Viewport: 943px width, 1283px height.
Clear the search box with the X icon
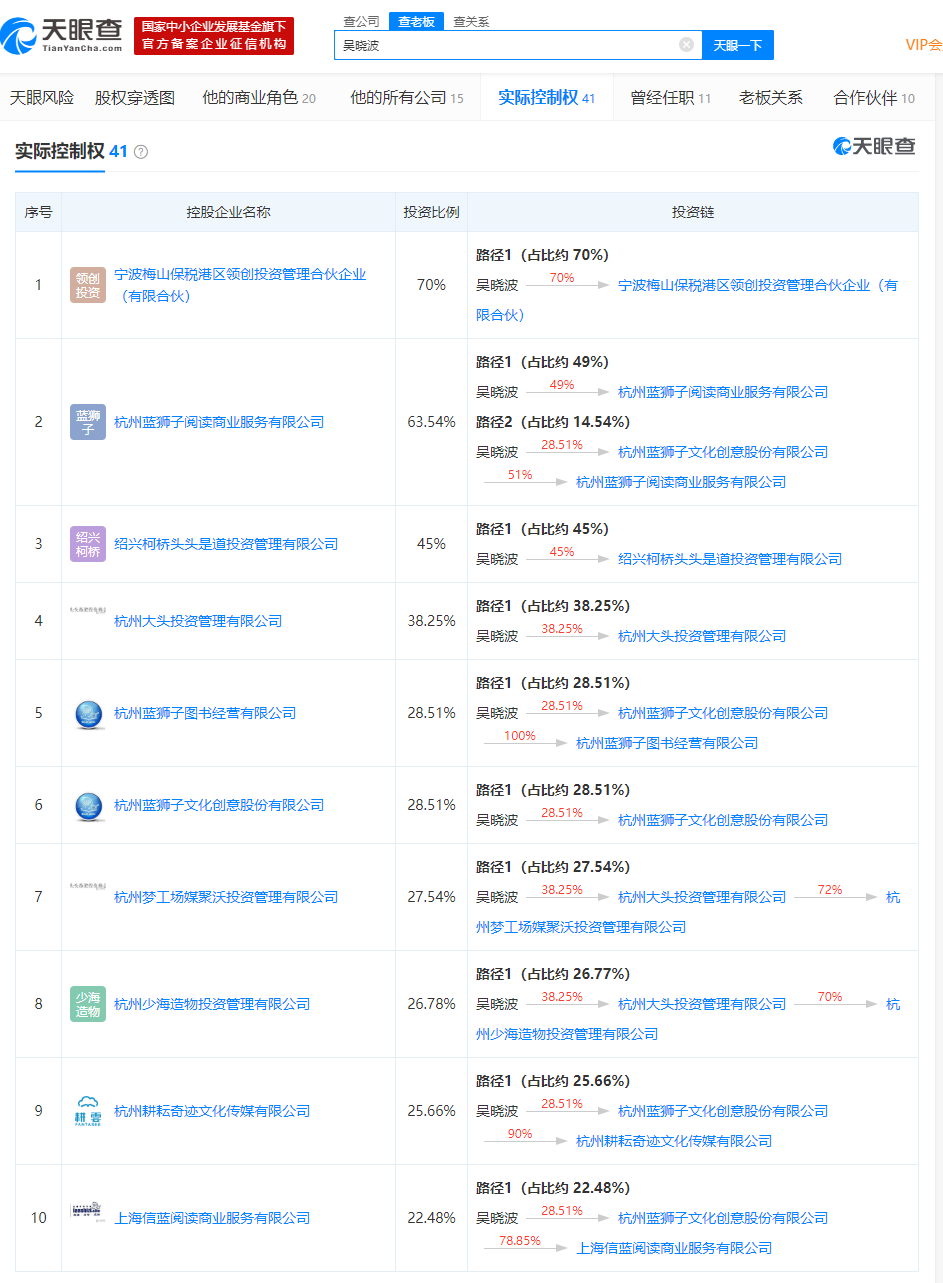[686, 45]
